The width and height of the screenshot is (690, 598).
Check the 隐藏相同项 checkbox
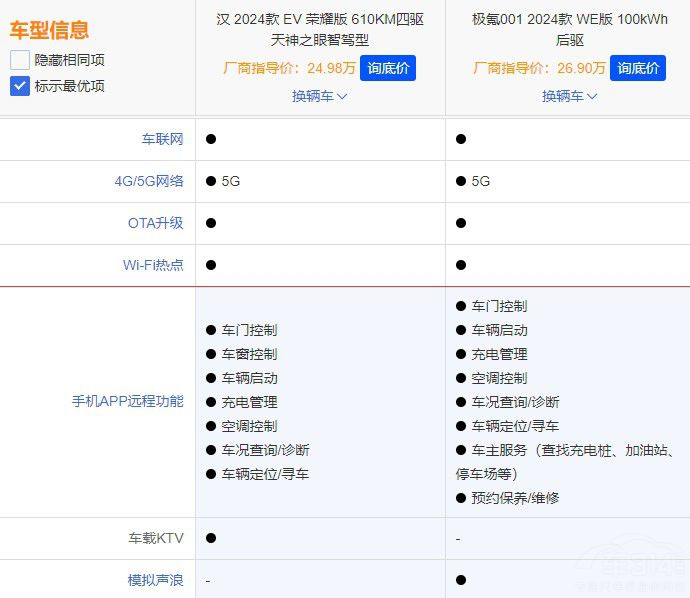click(x=20, y=60)
